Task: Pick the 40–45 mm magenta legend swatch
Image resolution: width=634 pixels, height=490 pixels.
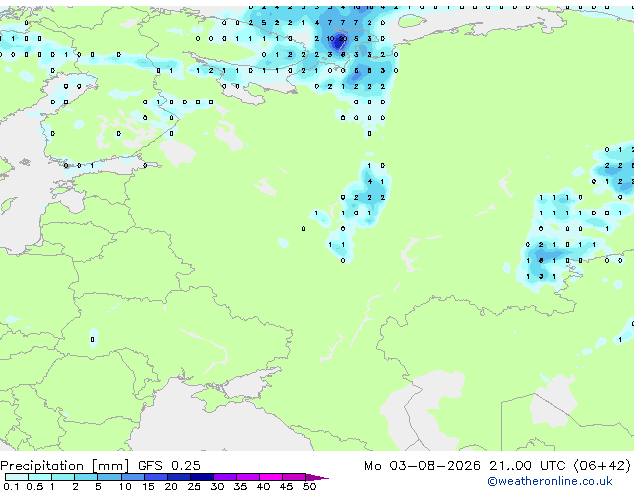Action: coord(271,477)
